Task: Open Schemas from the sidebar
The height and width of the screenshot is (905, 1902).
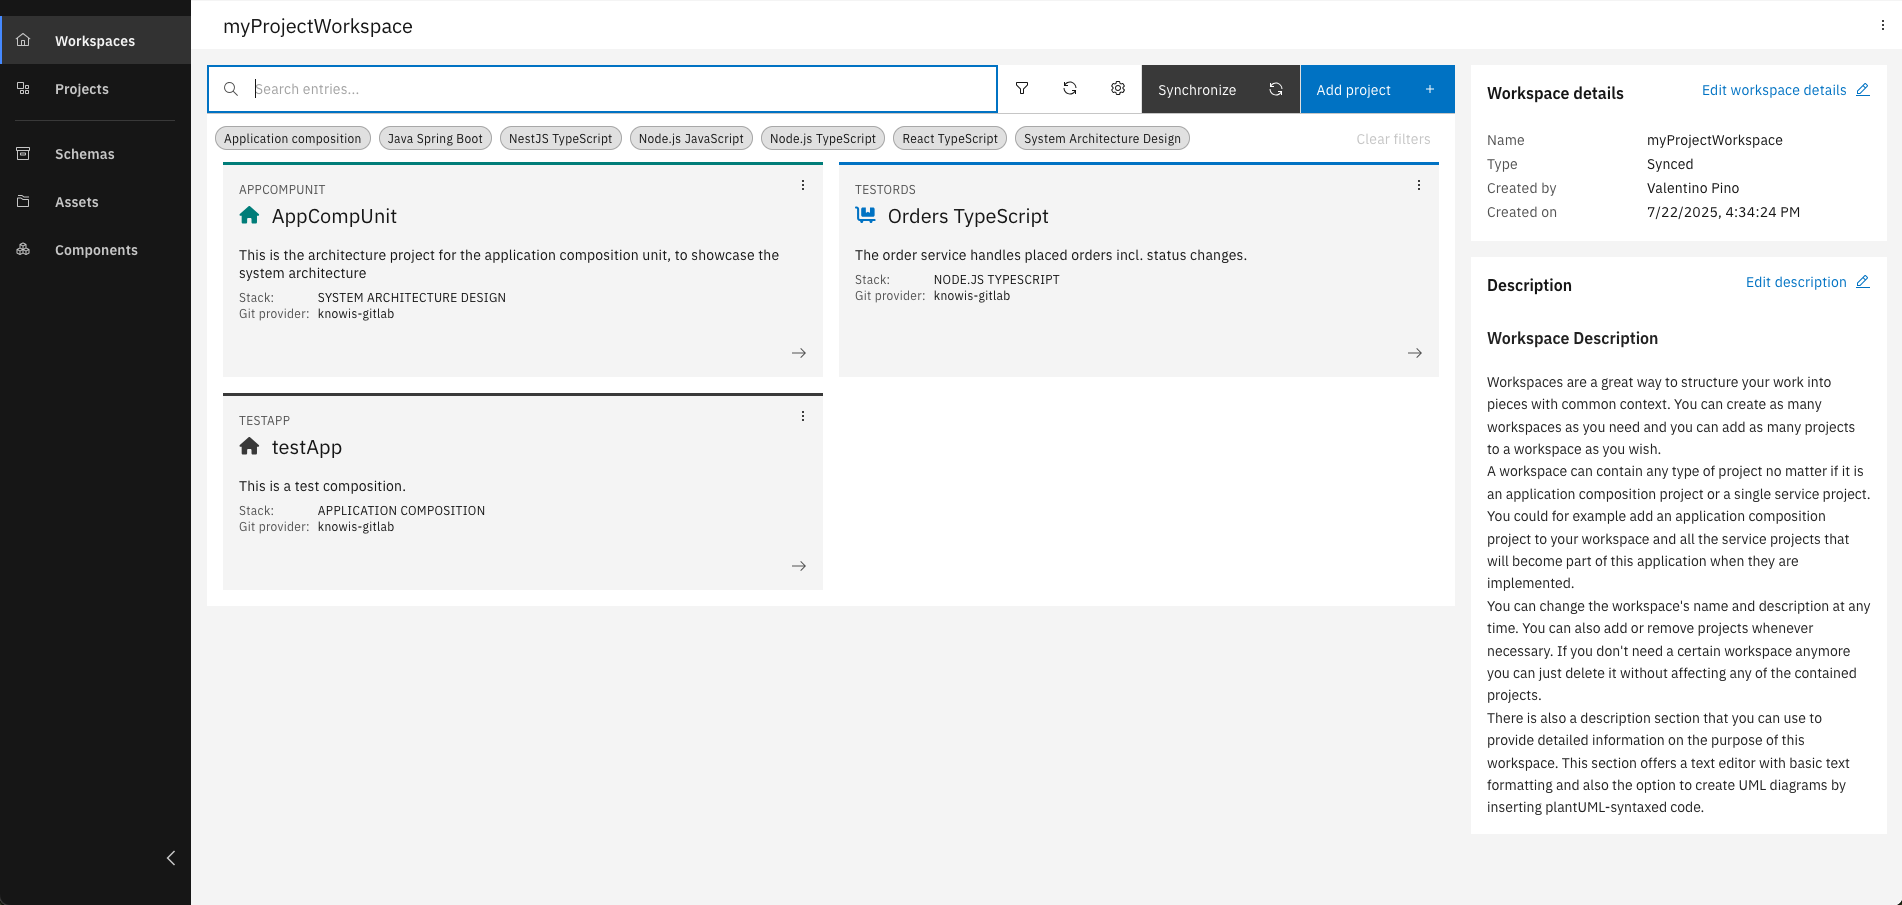Action: 85,154
